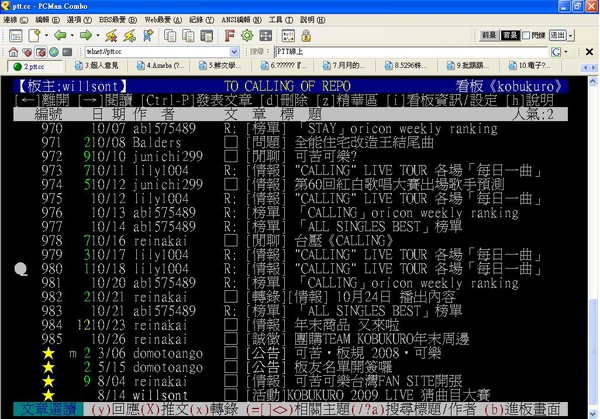
Task: Click the terminal scrollbar down arrow
Action: (593, 414)
